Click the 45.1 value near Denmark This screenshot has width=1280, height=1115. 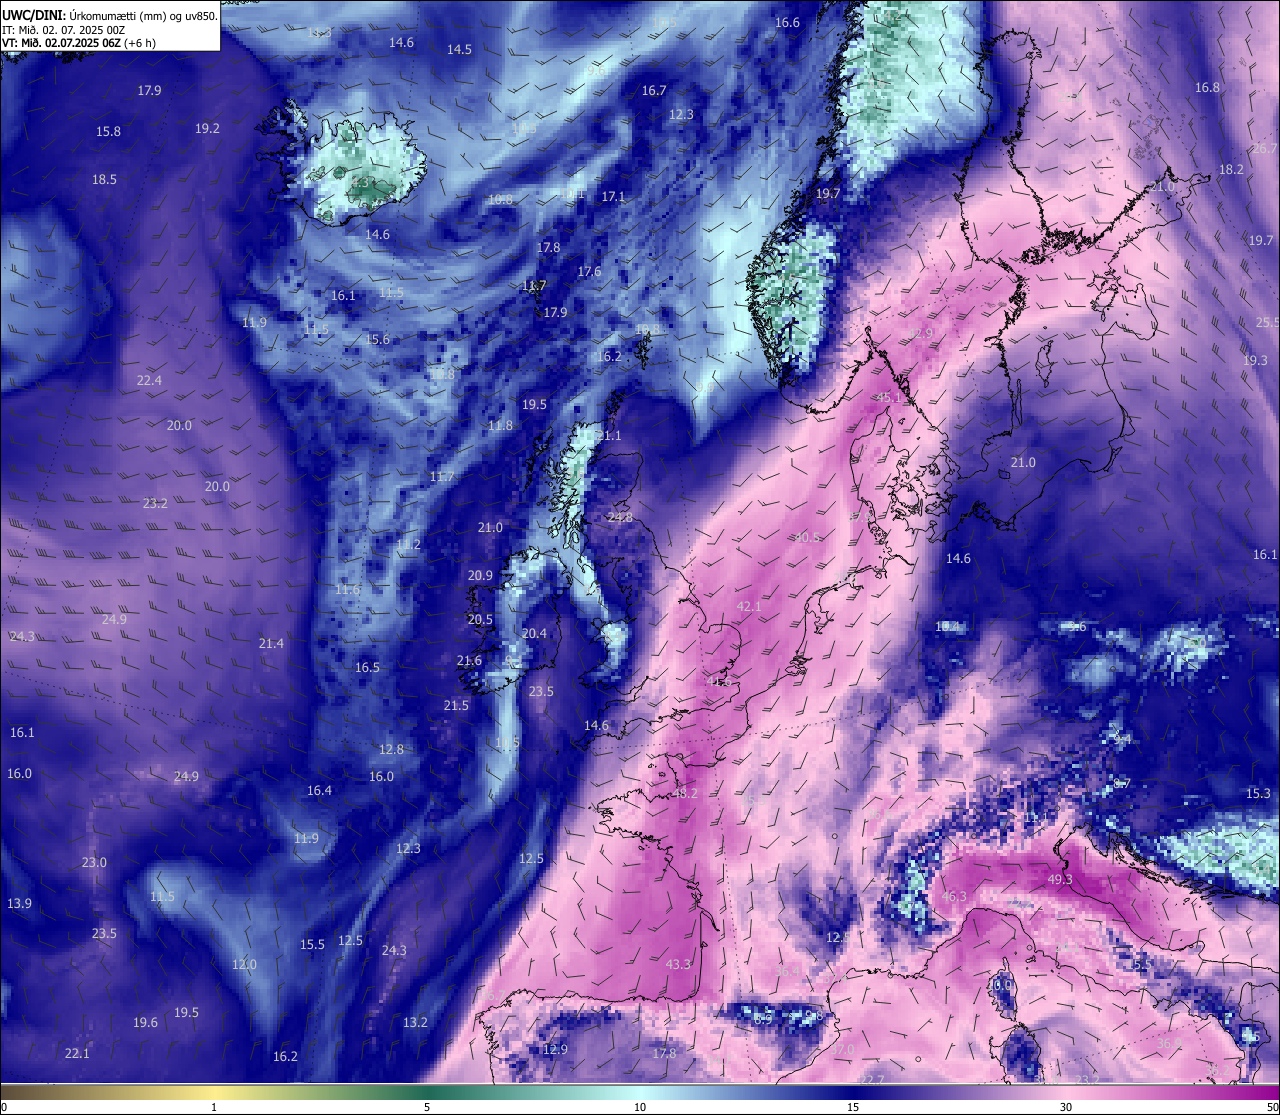(888, 397)
